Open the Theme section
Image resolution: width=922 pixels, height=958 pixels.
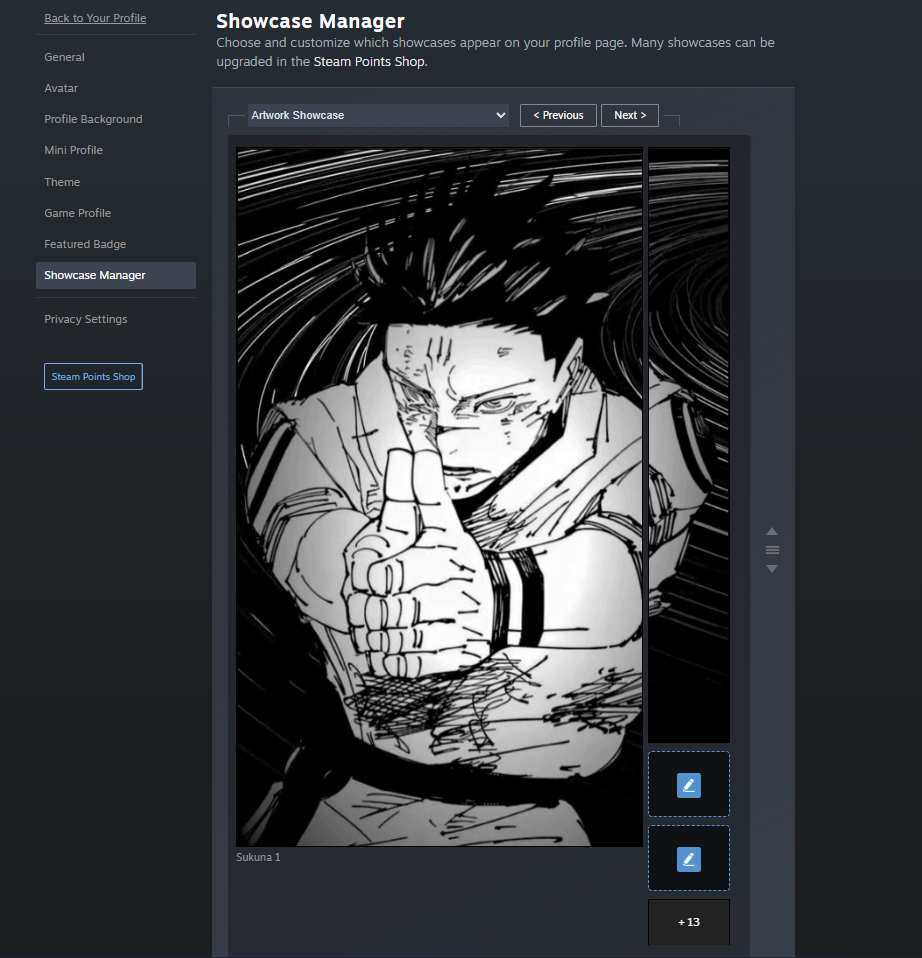tap(62, 182)
